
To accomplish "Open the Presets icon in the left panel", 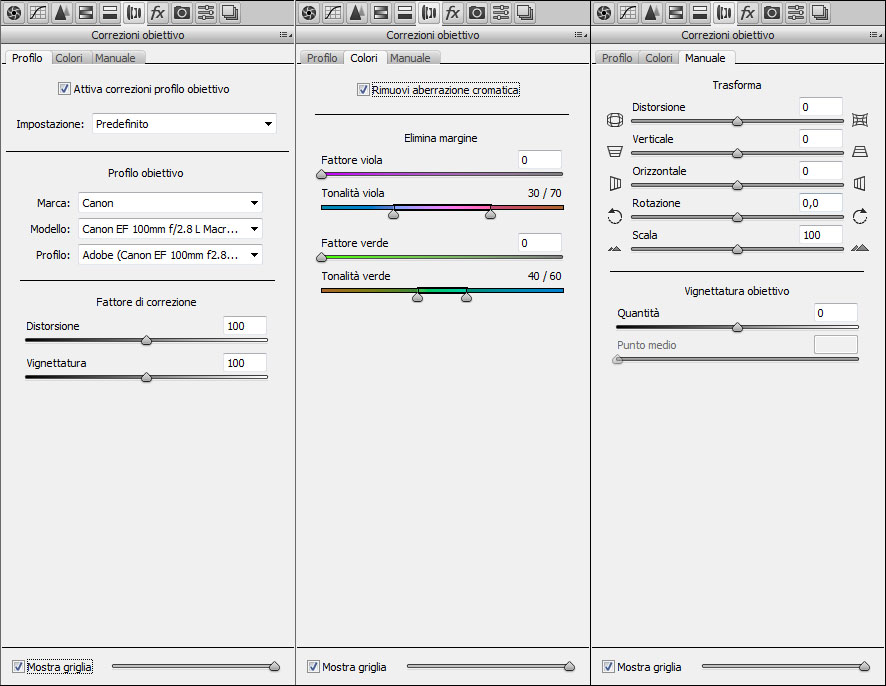I will 206,13.
